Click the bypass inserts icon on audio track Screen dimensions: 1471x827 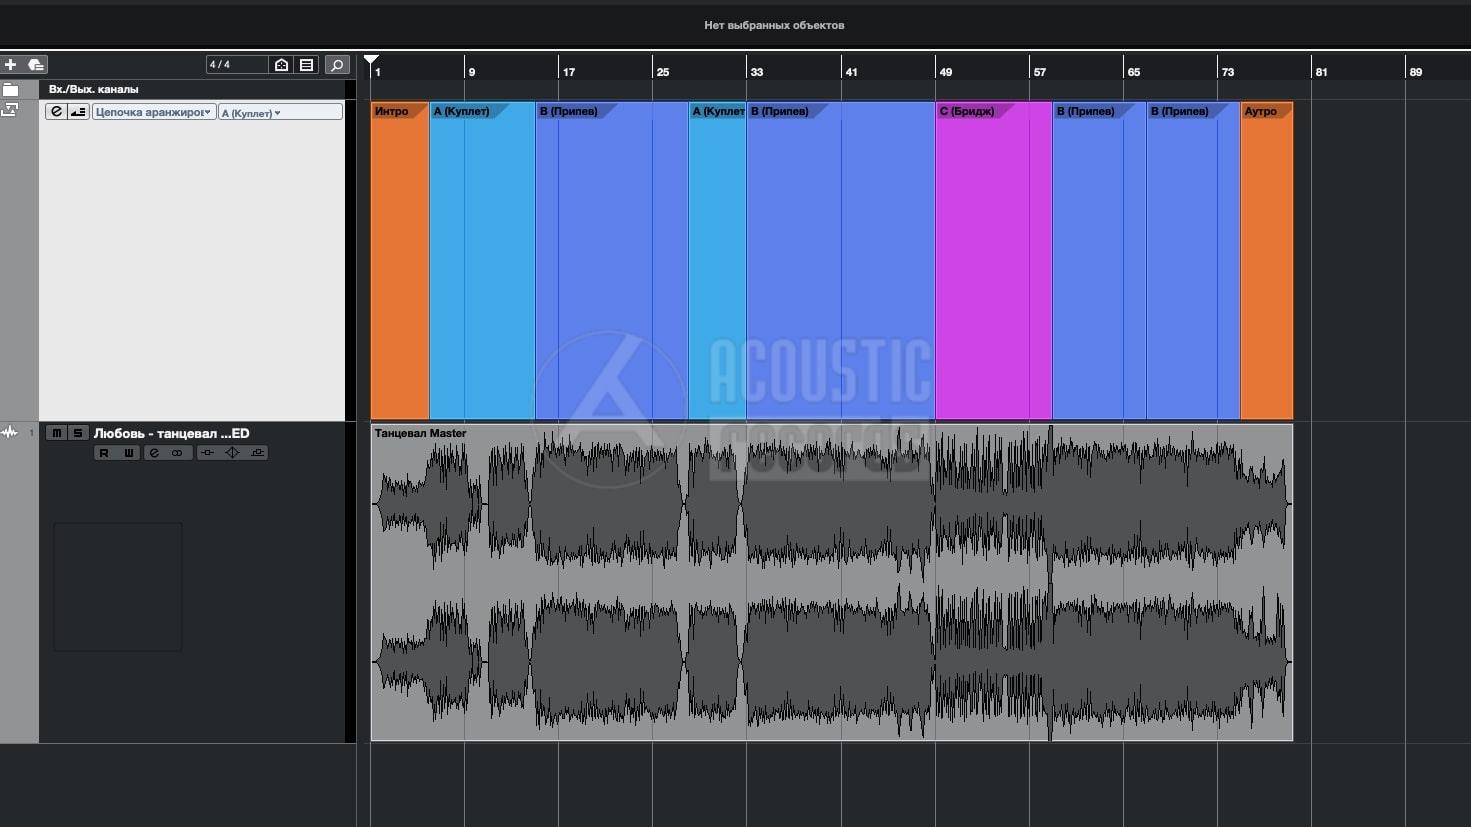207,453
